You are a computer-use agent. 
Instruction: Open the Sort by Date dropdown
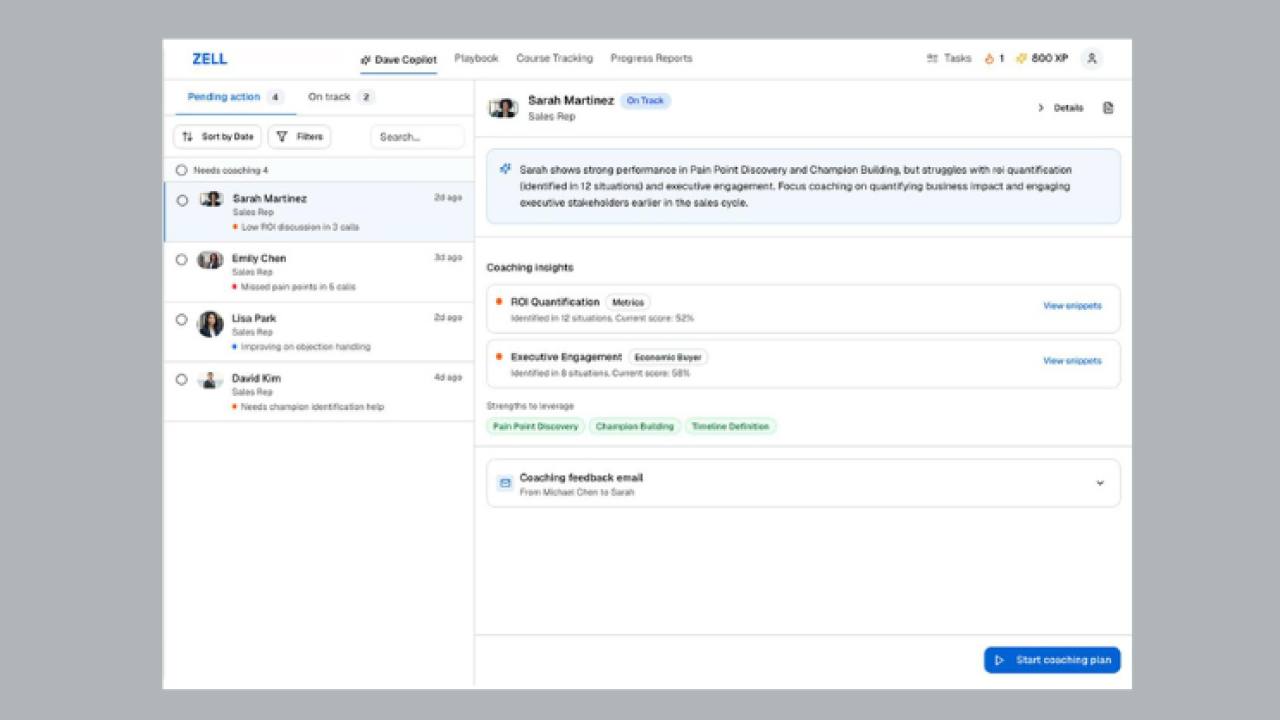point(218,137)
